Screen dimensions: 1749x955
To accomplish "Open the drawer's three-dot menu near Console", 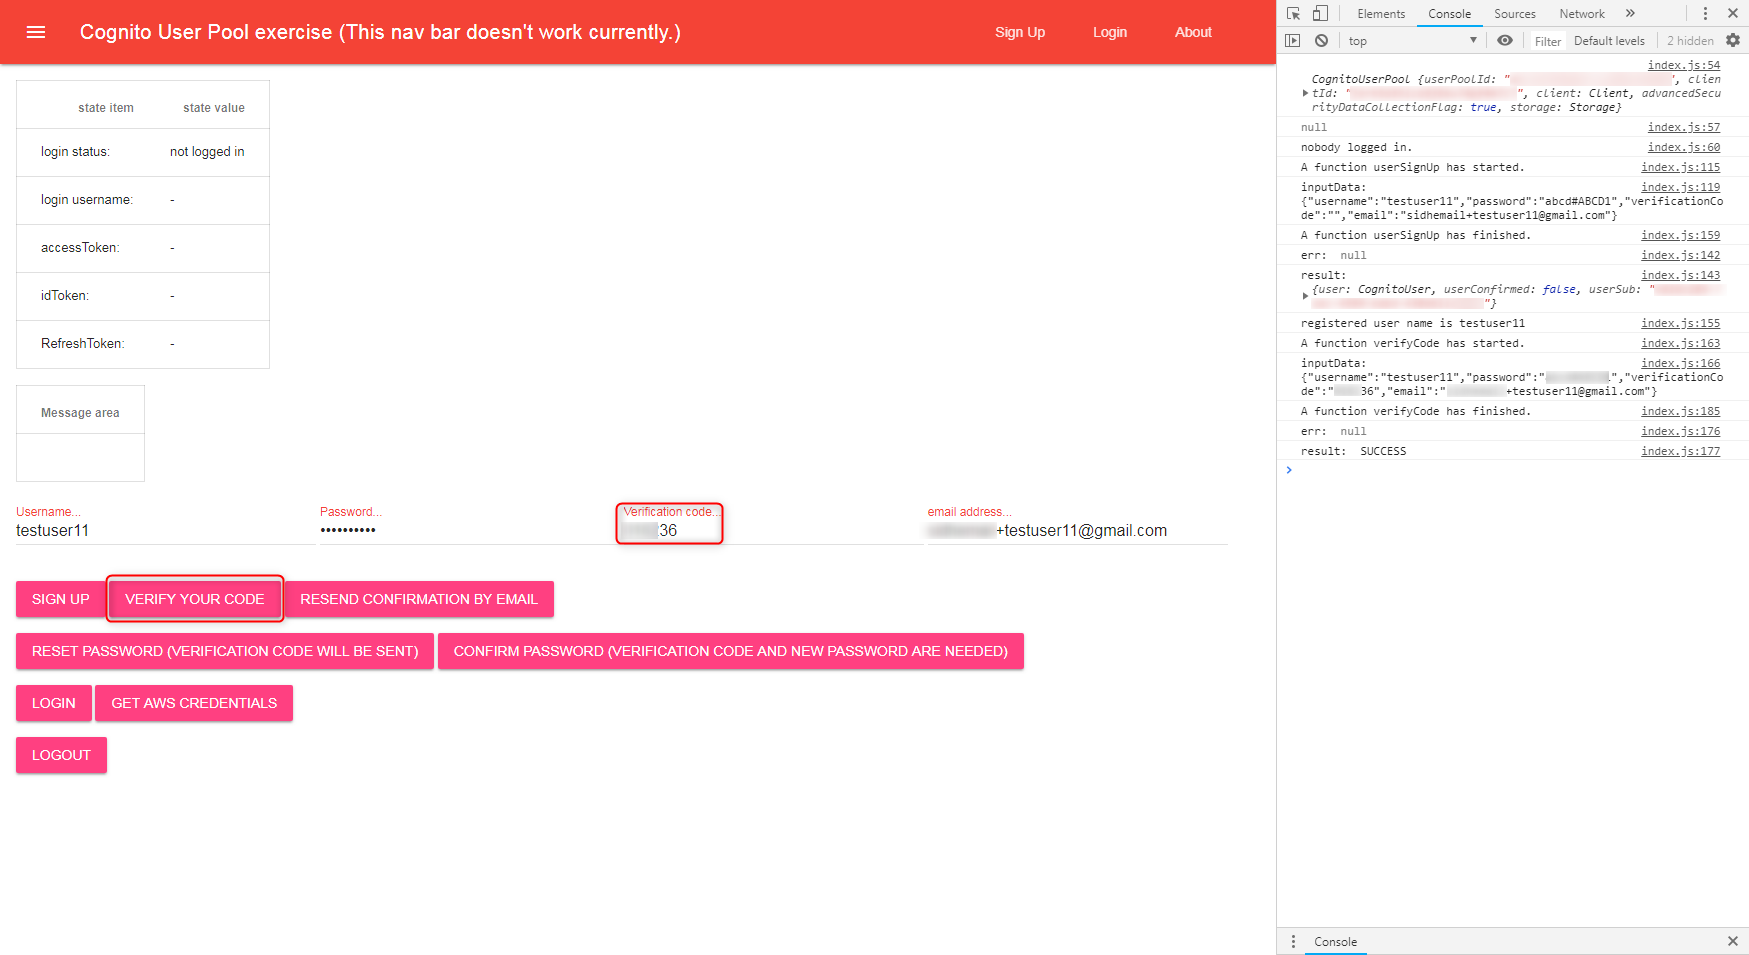I will 1293,941.
